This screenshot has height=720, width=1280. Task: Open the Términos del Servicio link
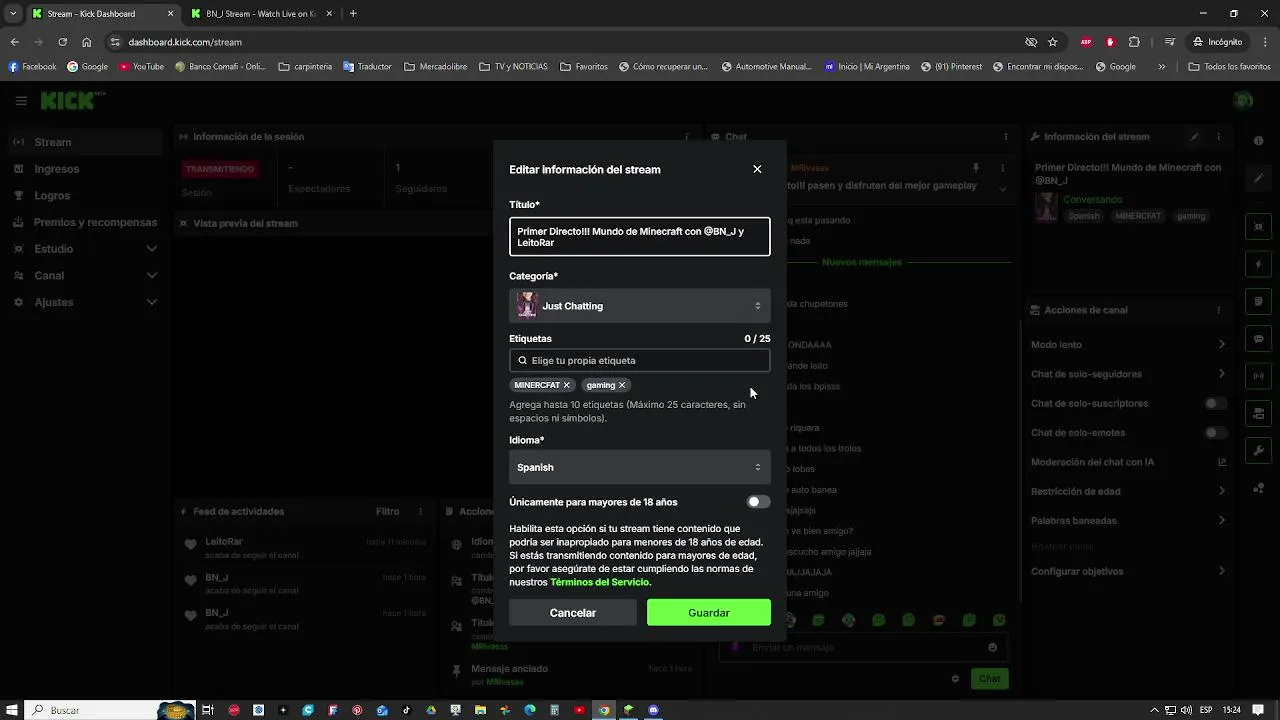click(x=599, y=582)
